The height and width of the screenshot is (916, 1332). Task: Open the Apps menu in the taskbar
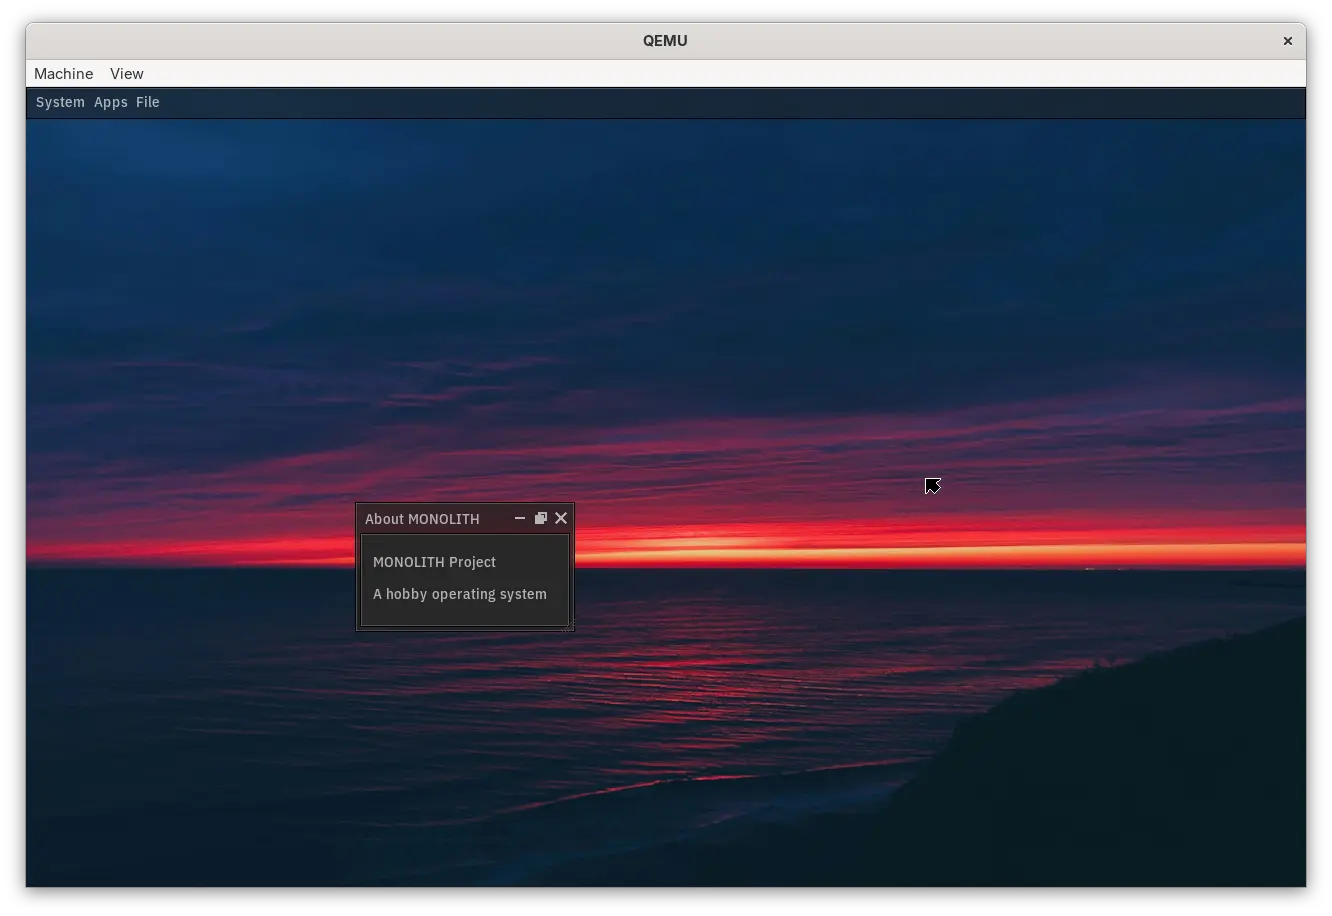pos(110,102)
